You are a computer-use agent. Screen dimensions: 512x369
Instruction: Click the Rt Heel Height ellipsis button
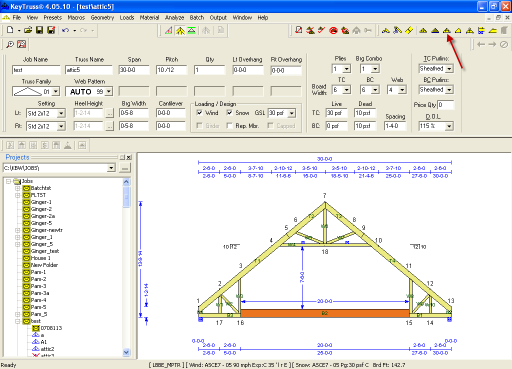click(x=109, y=126)
